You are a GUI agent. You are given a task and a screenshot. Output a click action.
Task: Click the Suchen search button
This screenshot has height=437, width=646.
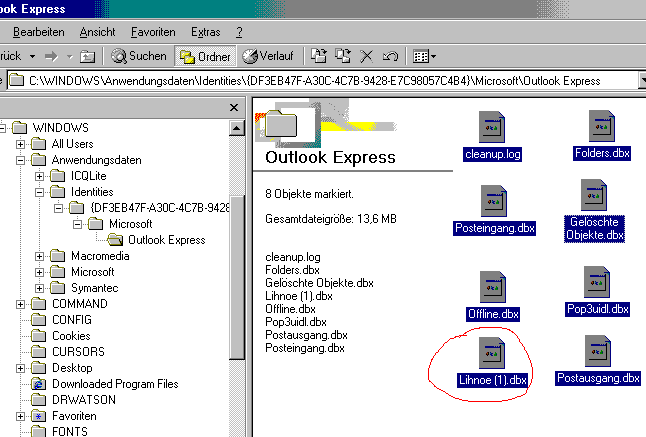(x=139, y=56)
